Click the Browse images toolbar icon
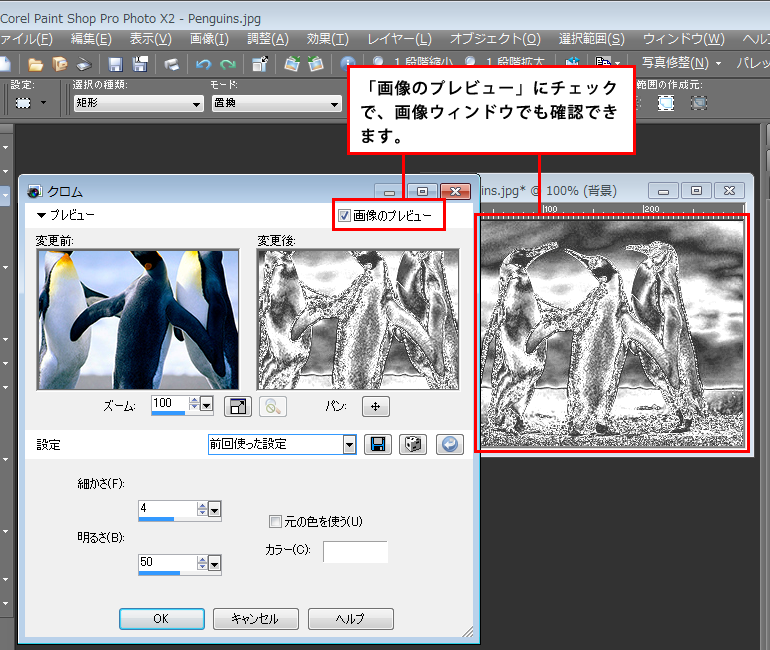The height and width of the screenshot is (650, 770). 60,64
